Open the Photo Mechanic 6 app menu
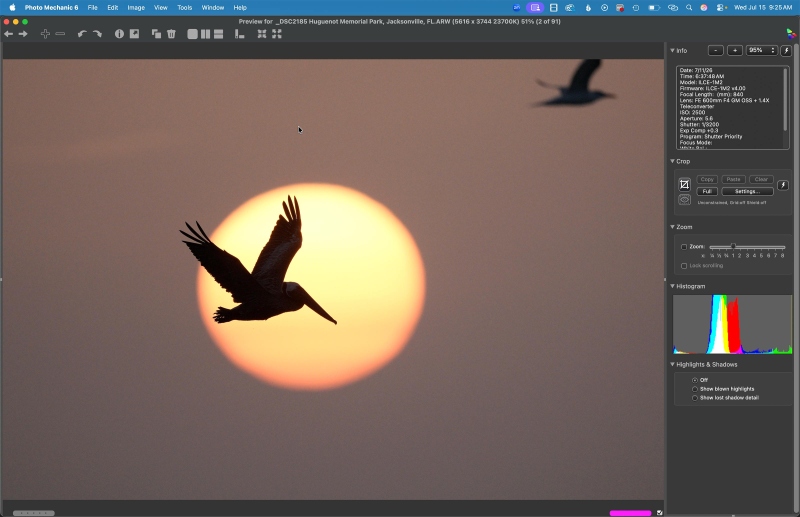 click(x=52, y=8)
